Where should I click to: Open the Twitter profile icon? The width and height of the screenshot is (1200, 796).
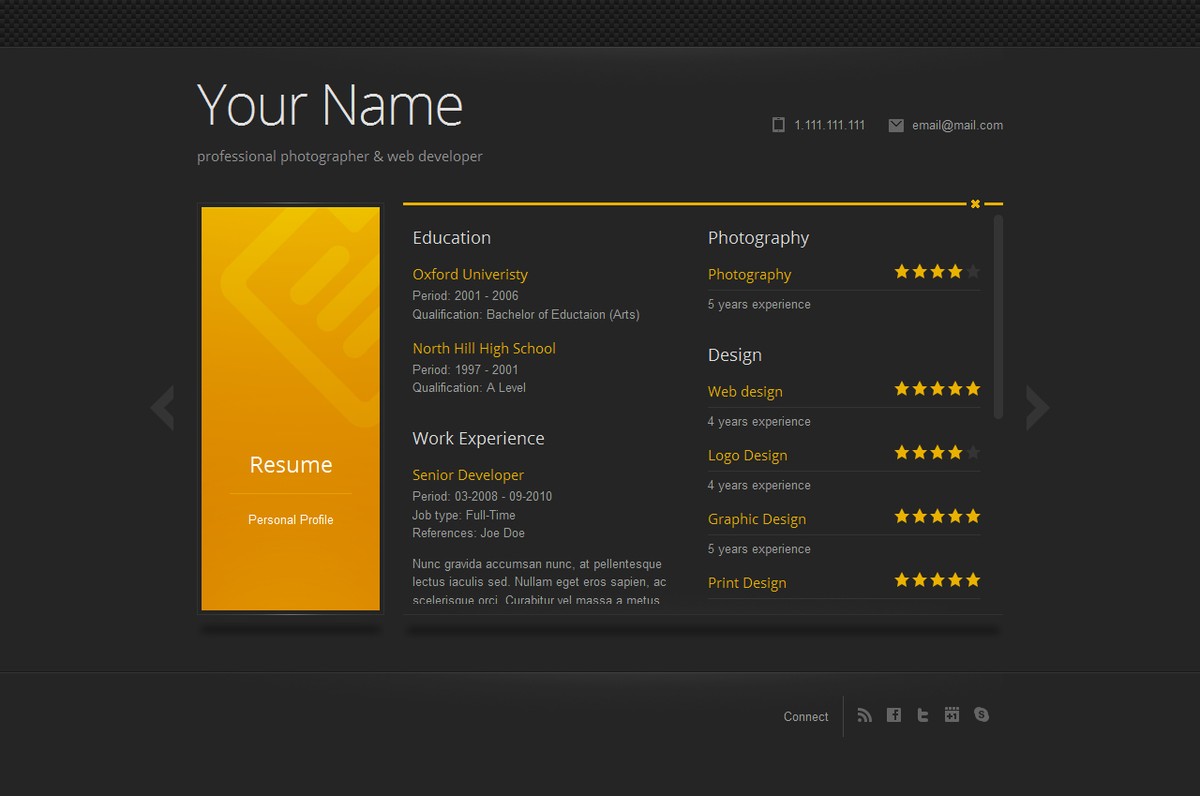pyautogui.click(x=923, y=715)
